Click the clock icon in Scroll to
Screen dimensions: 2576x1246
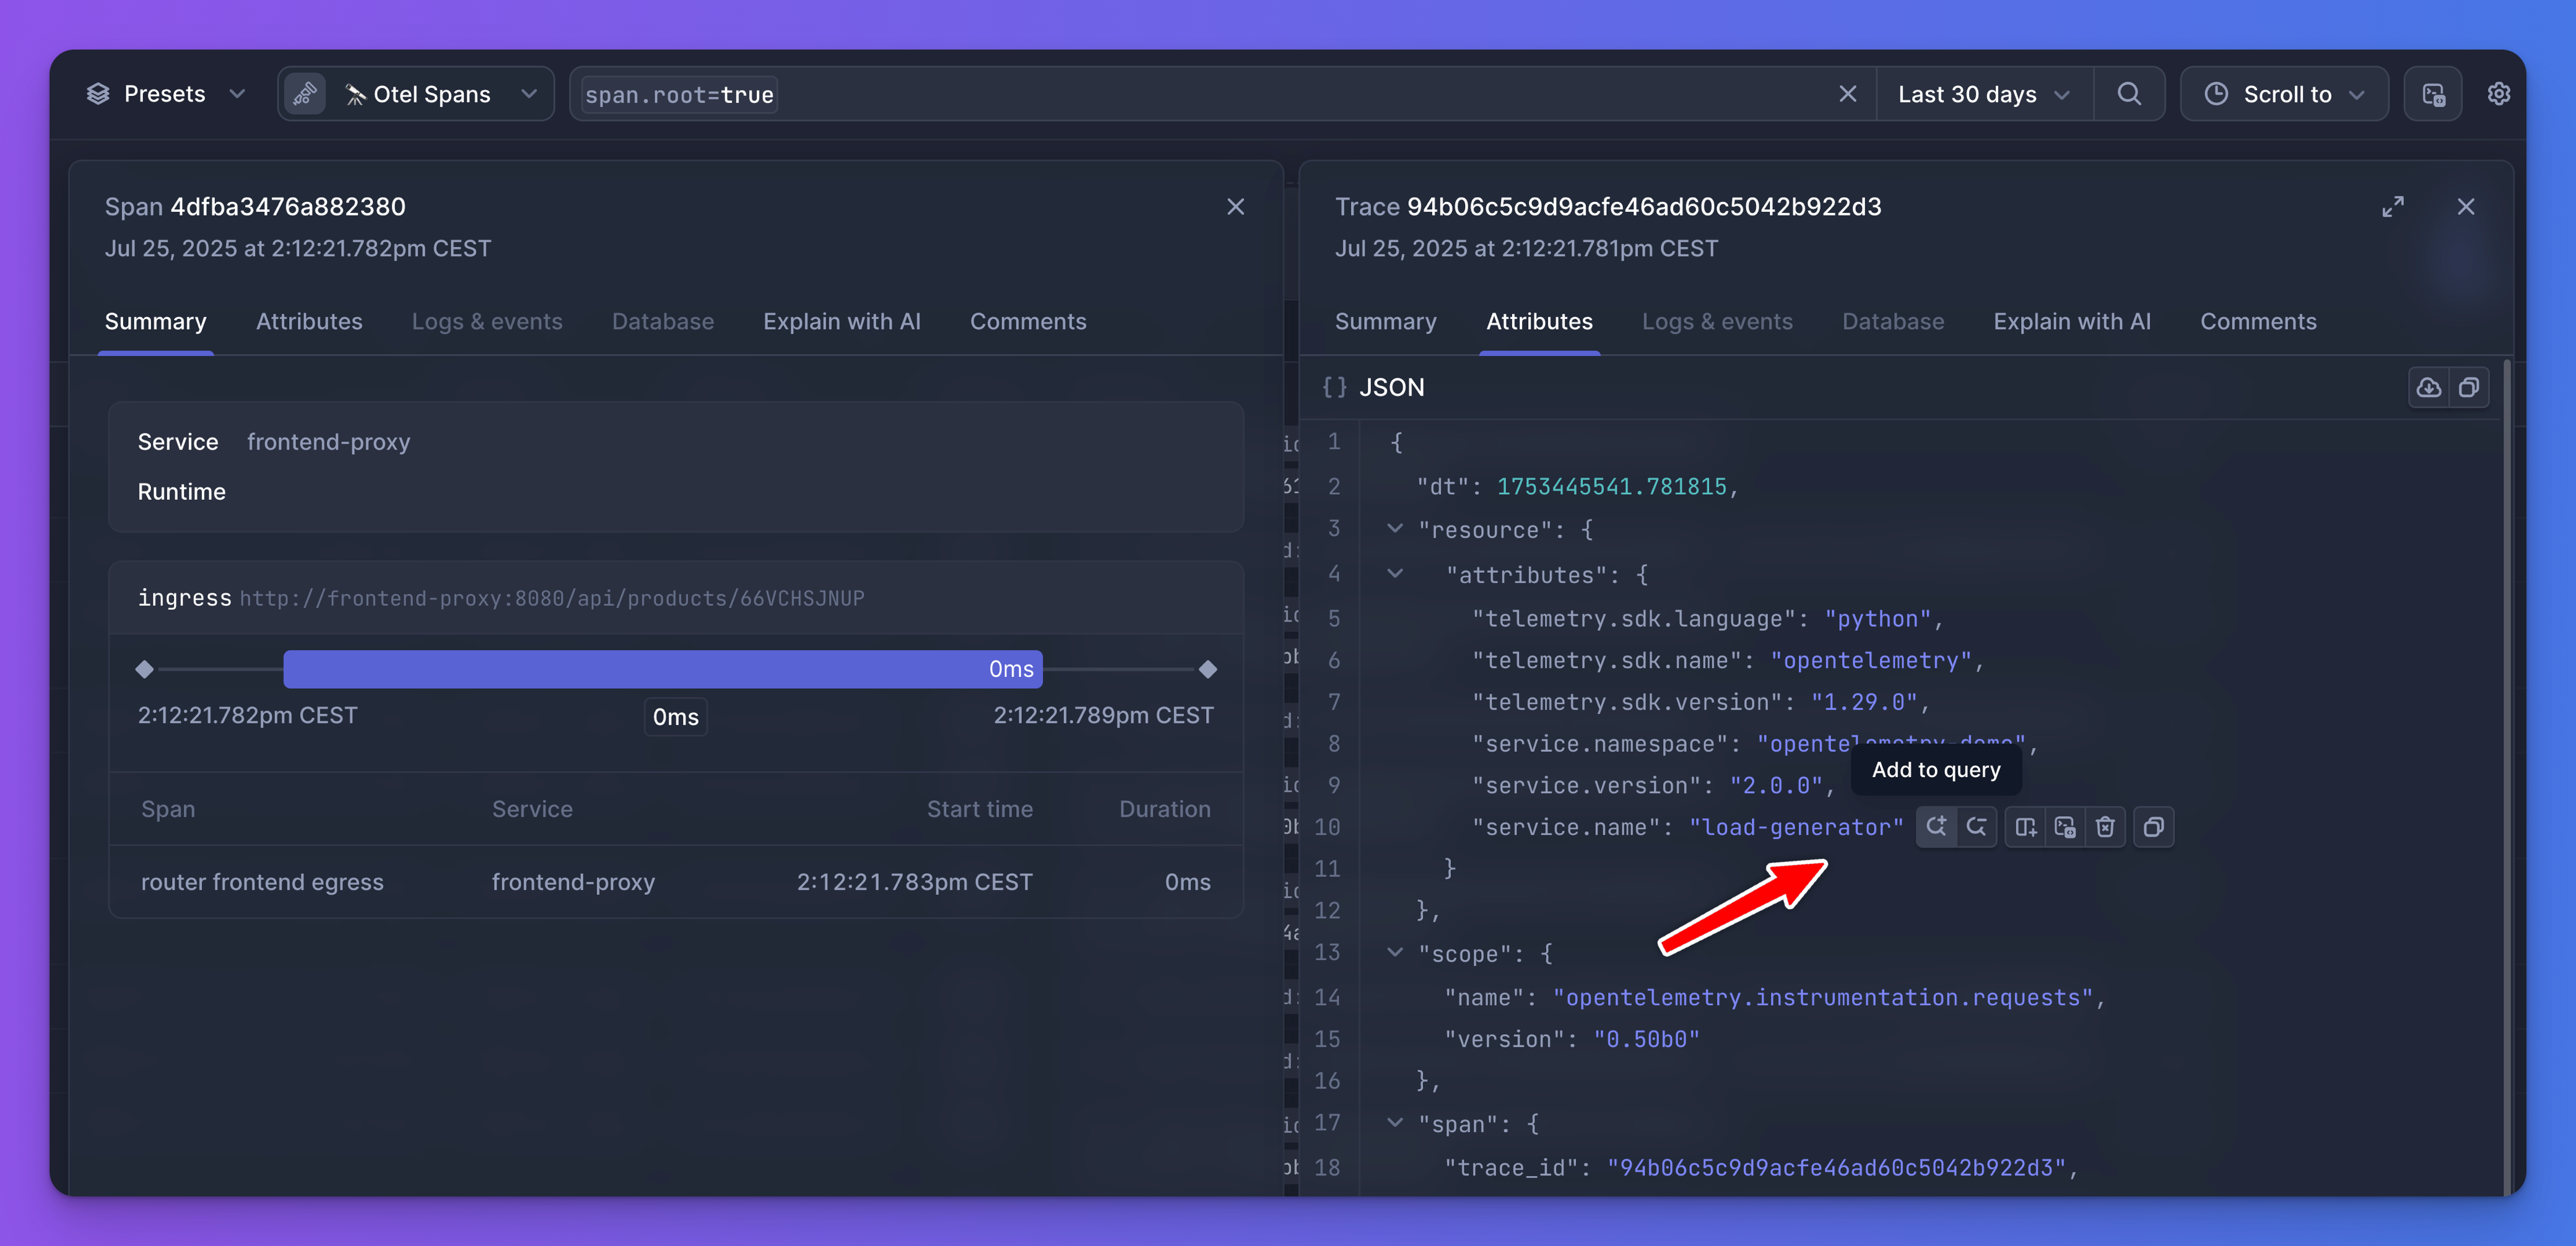(x=2217, y=94)
